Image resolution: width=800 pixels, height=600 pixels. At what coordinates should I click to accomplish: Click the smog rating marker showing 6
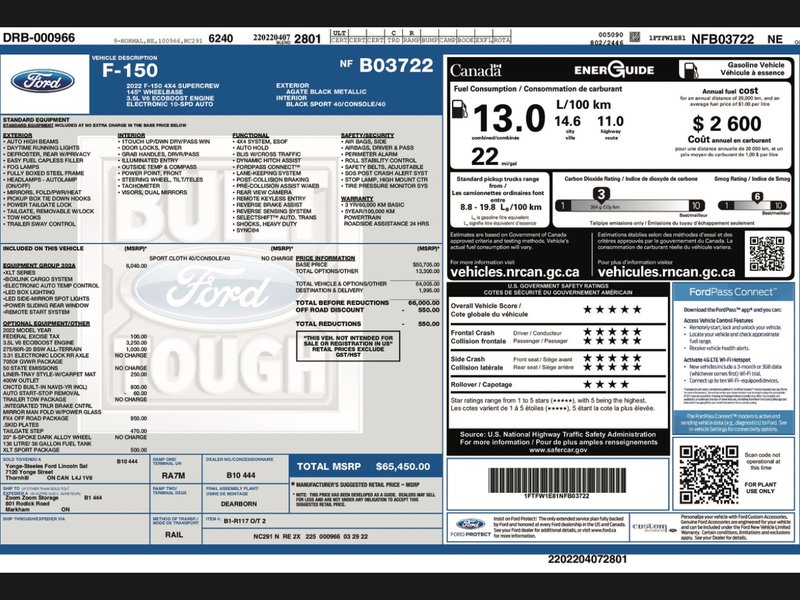tap(757, 197)
